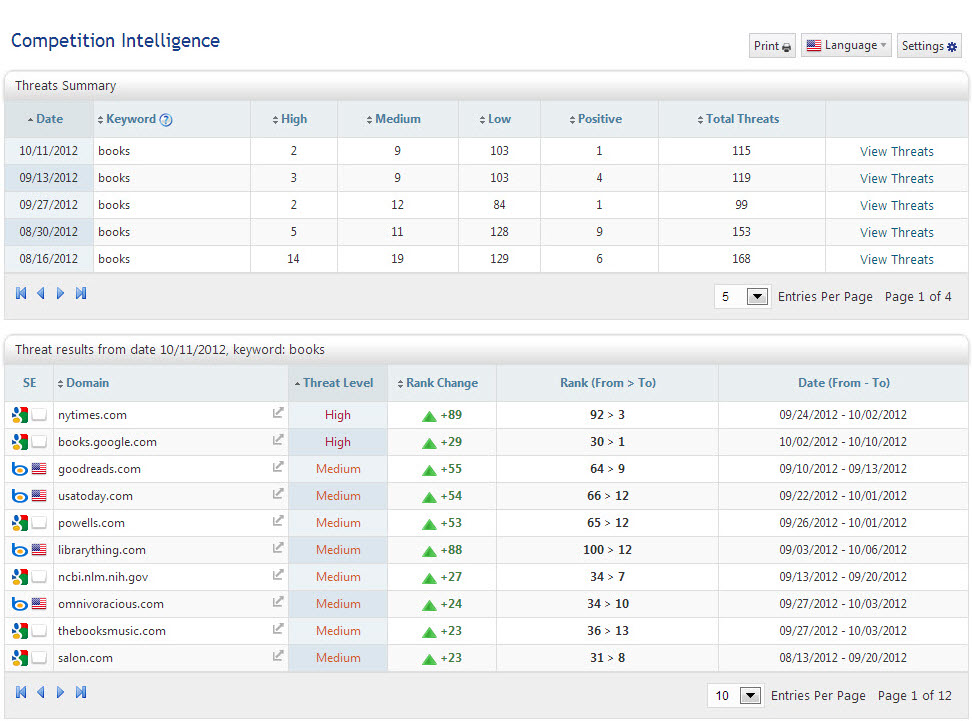
Task: Open external link icon for nytimes.com
Action: pyautogui.click(x=278, y=413)
